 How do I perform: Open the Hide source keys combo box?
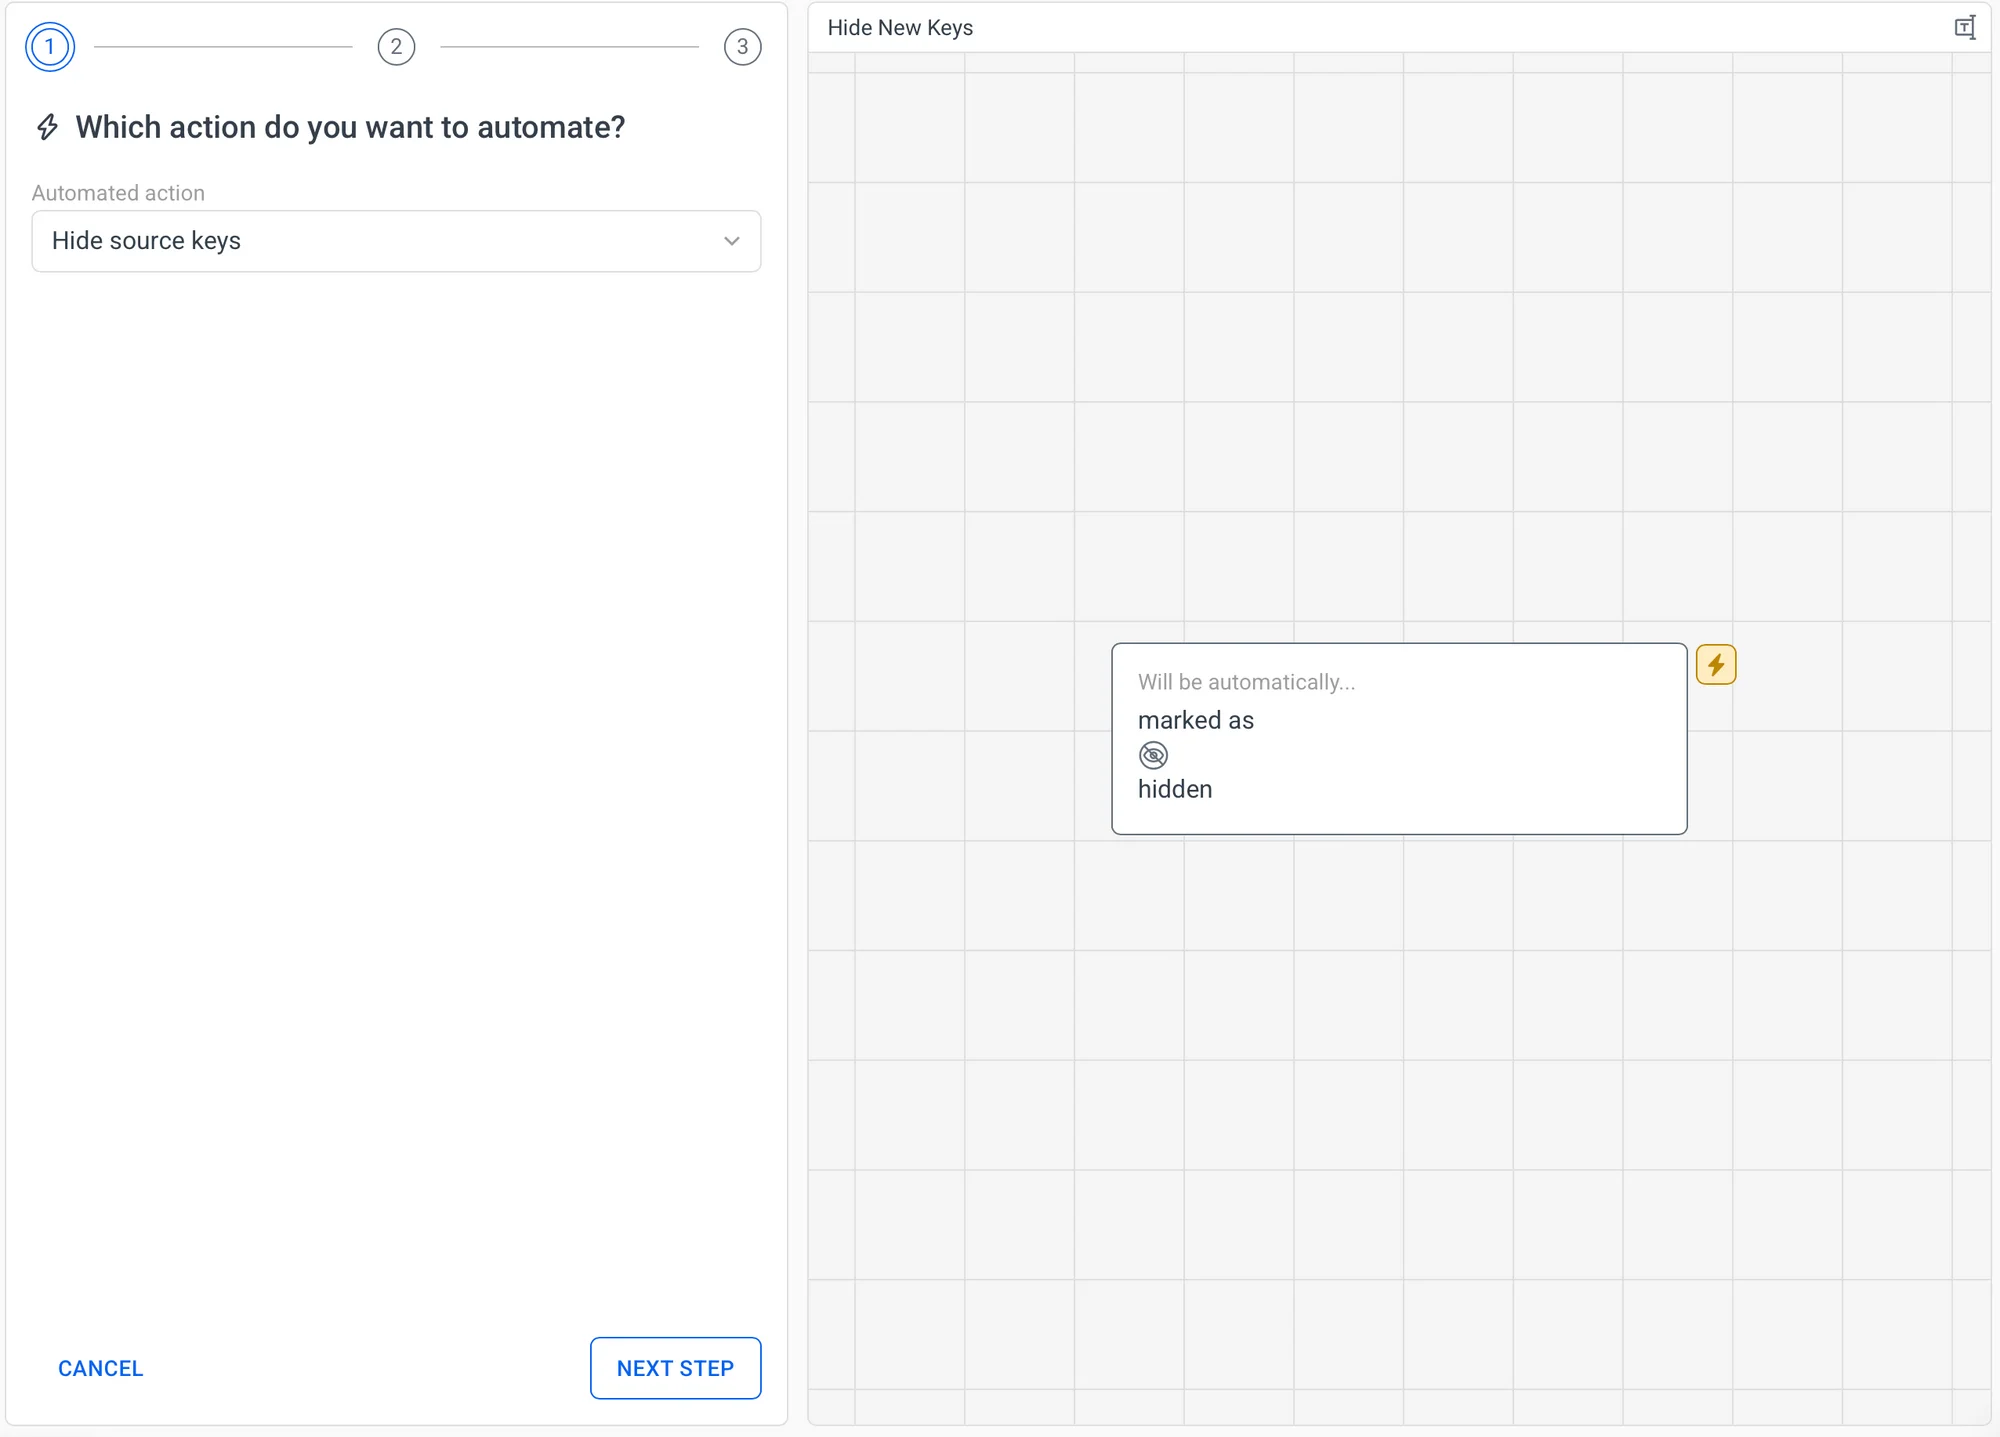click(x=380, y=241)
